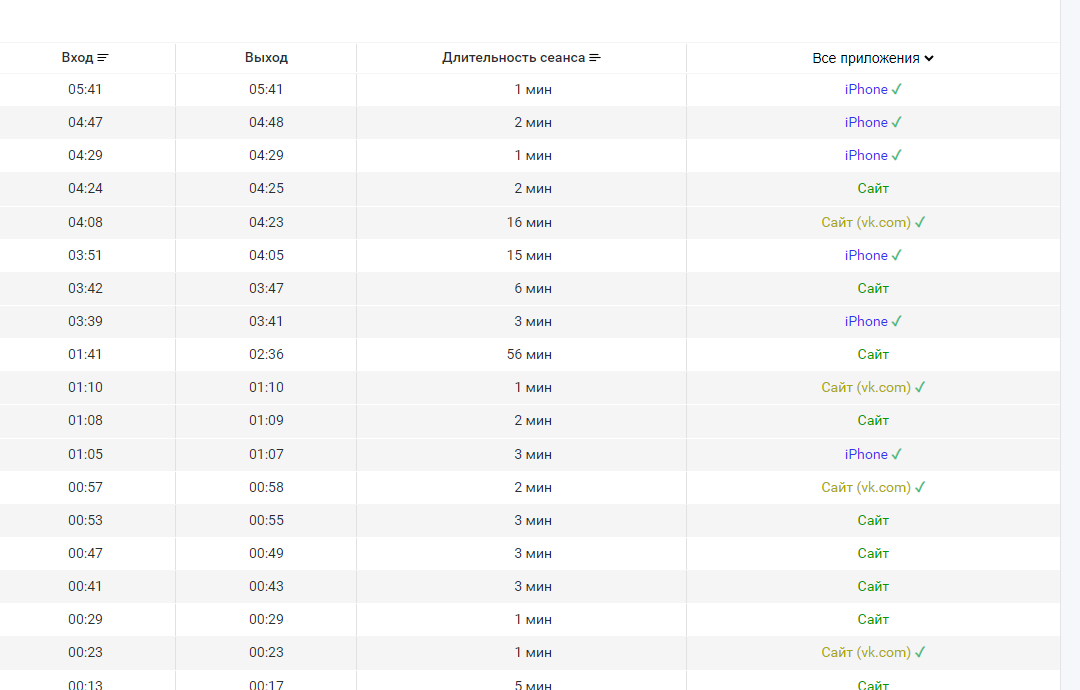The image size is (1080, 690).
Task: Open Сайт link in the 00:53 row
Action: (873, 521)
